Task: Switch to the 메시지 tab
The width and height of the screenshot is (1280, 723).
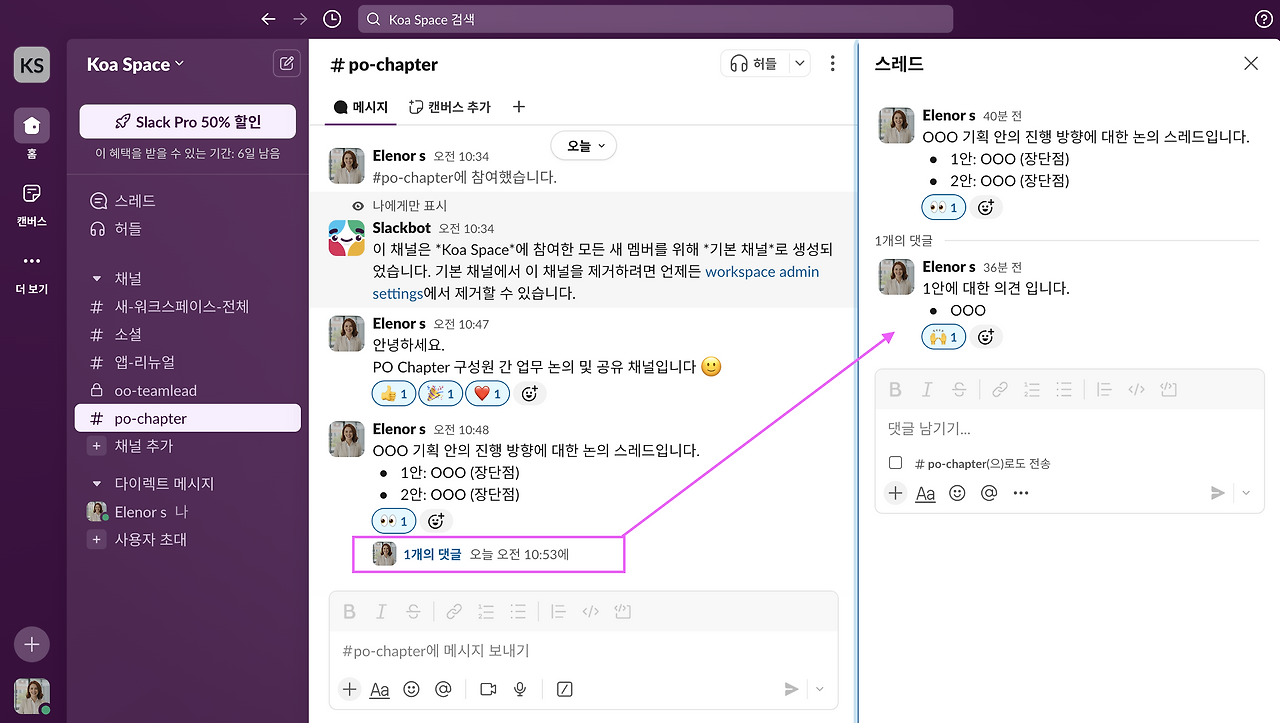Action: (x=360, y=107)
